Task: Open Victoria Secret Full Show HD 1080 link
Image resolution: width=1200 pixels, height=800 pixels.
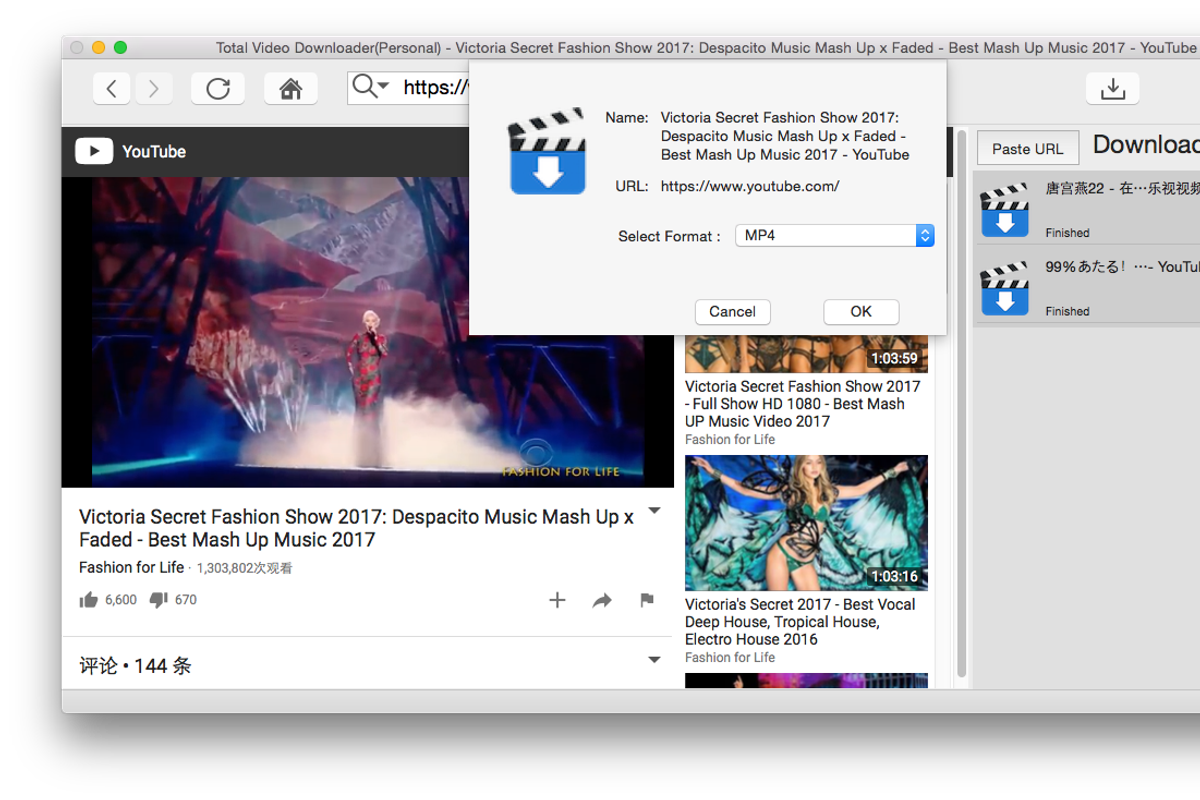Action: (x=803, y=404)
